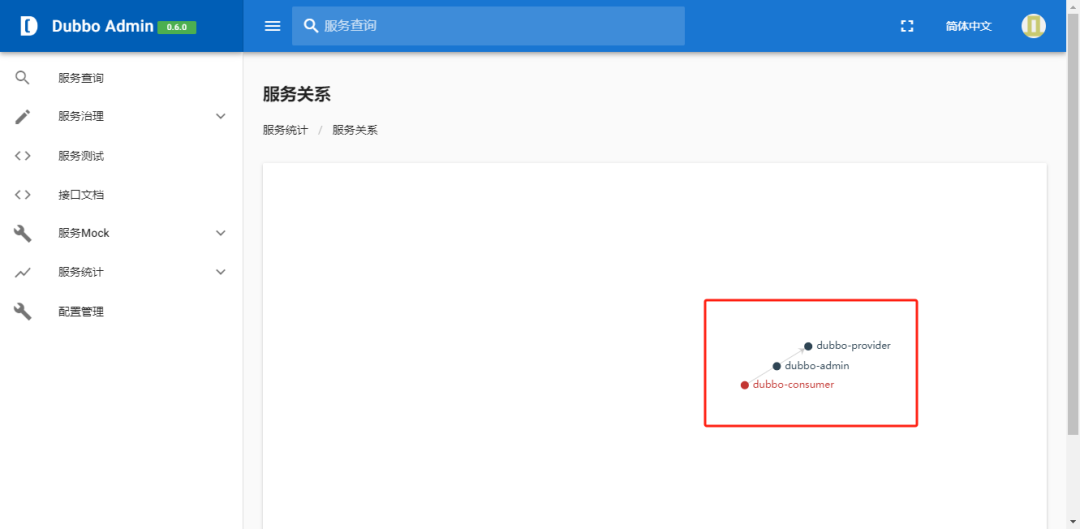1080x529 pixels.
Task: Expand the 服务统计 chevron
Action: (x=220, y=272)
